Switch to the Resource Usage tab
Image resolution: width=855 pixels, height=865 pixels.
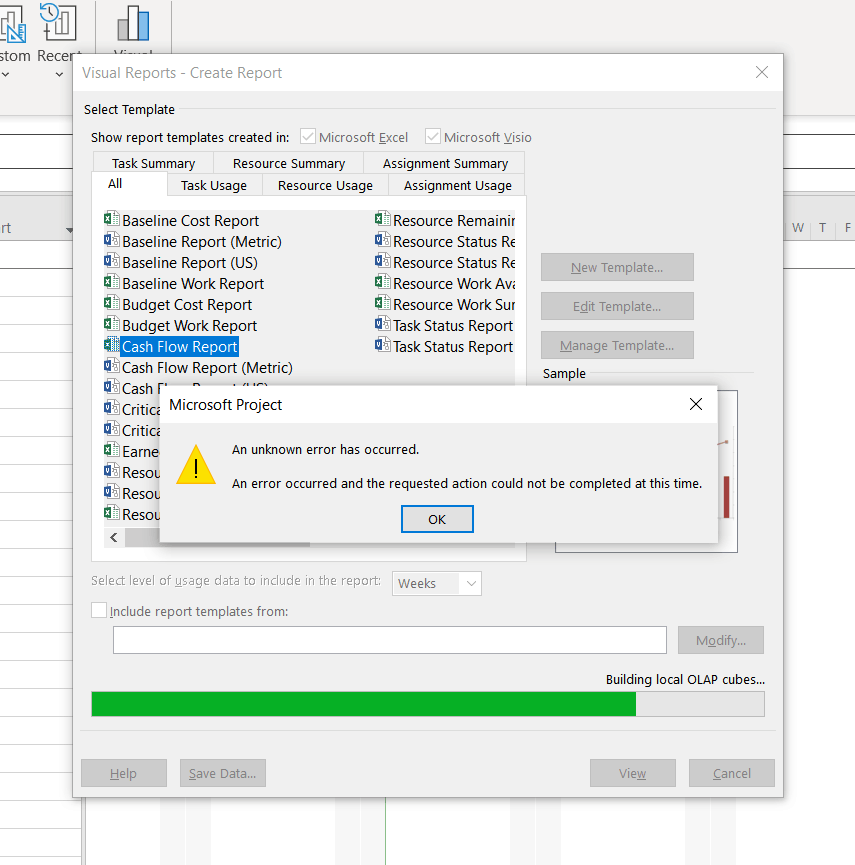(325, 185)
